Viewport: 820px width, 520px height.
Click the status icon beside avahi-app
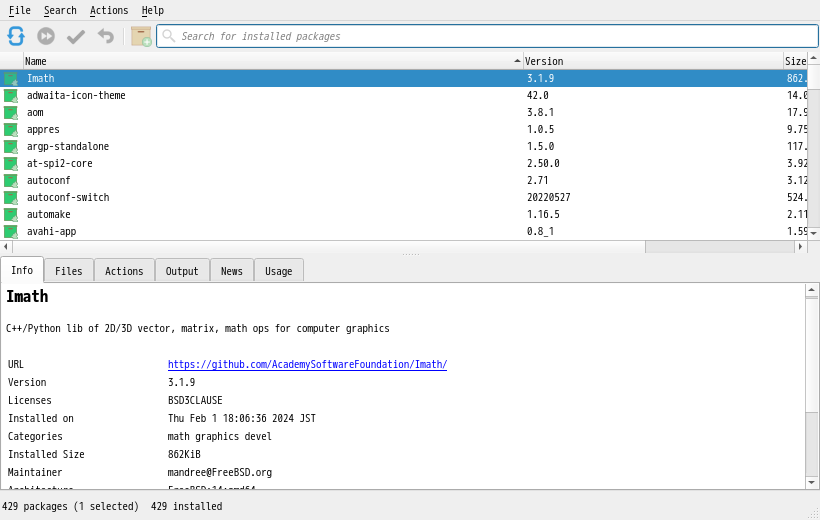point(11,231)
